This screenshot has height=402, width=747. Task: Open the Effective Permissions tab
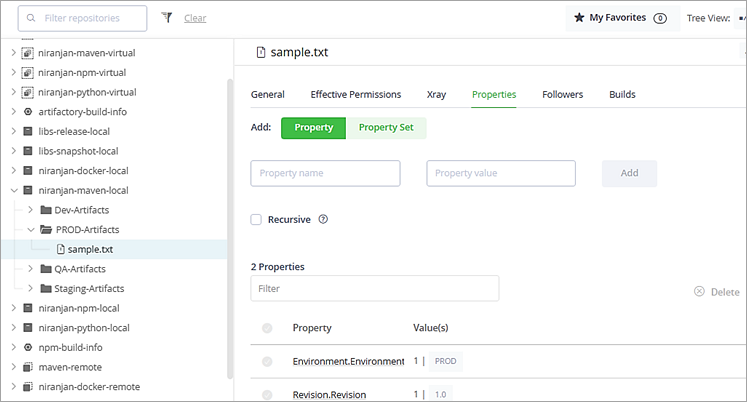(355, 94)
